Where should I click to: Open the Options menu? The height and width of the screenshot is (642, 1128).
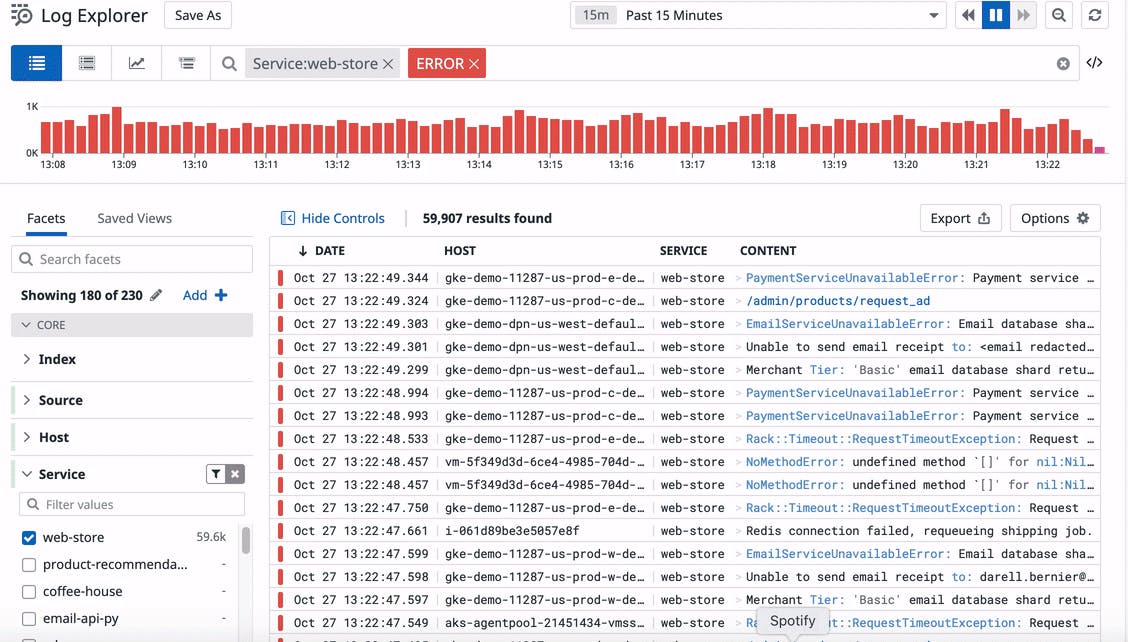pos(1054,218)
